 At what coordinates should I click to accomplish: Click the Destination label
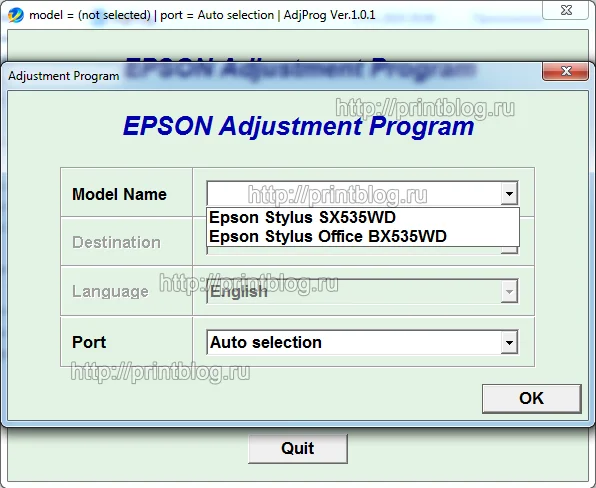116,242
